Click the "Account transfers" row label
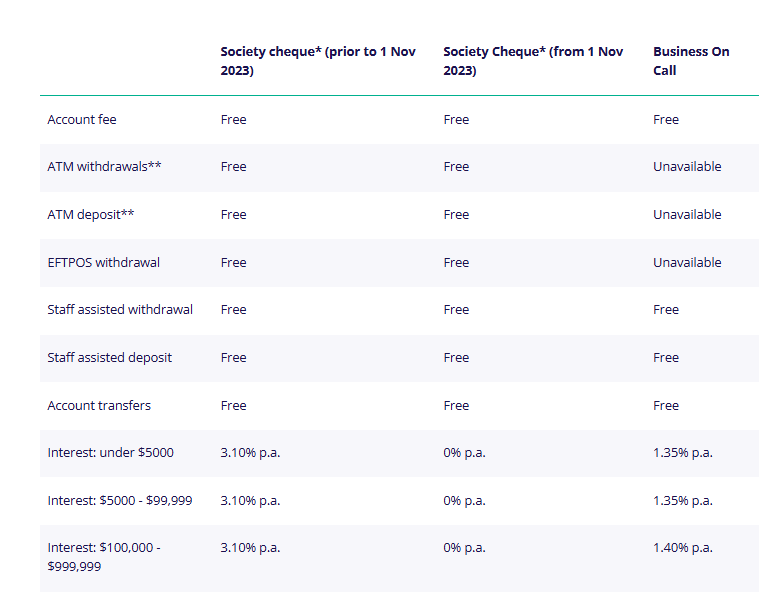781x607 pixels. tap(99, 406)
